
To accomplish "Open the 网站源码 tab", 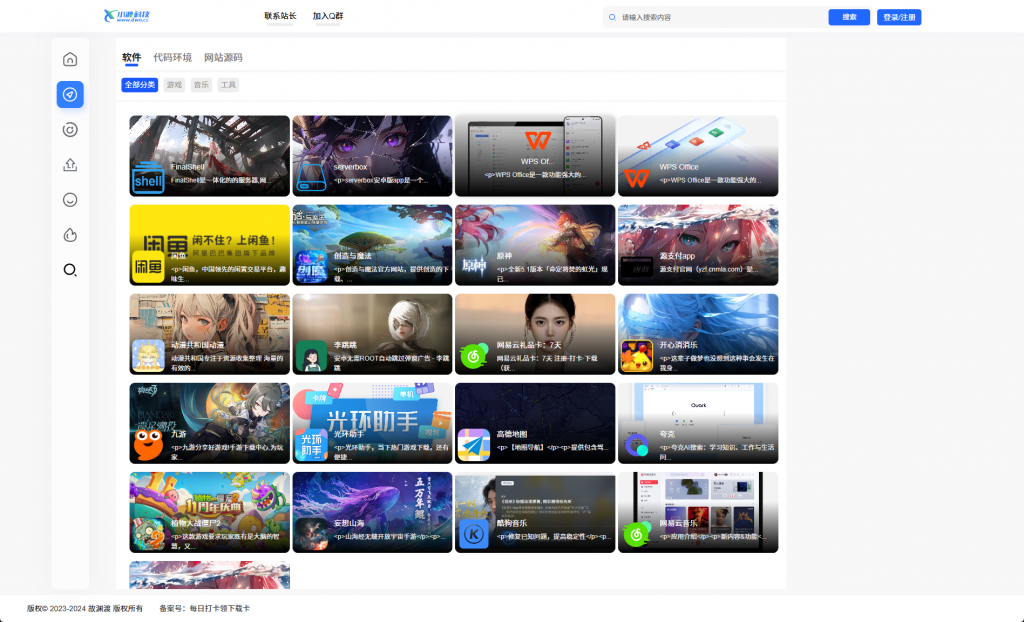I will 223,57.
